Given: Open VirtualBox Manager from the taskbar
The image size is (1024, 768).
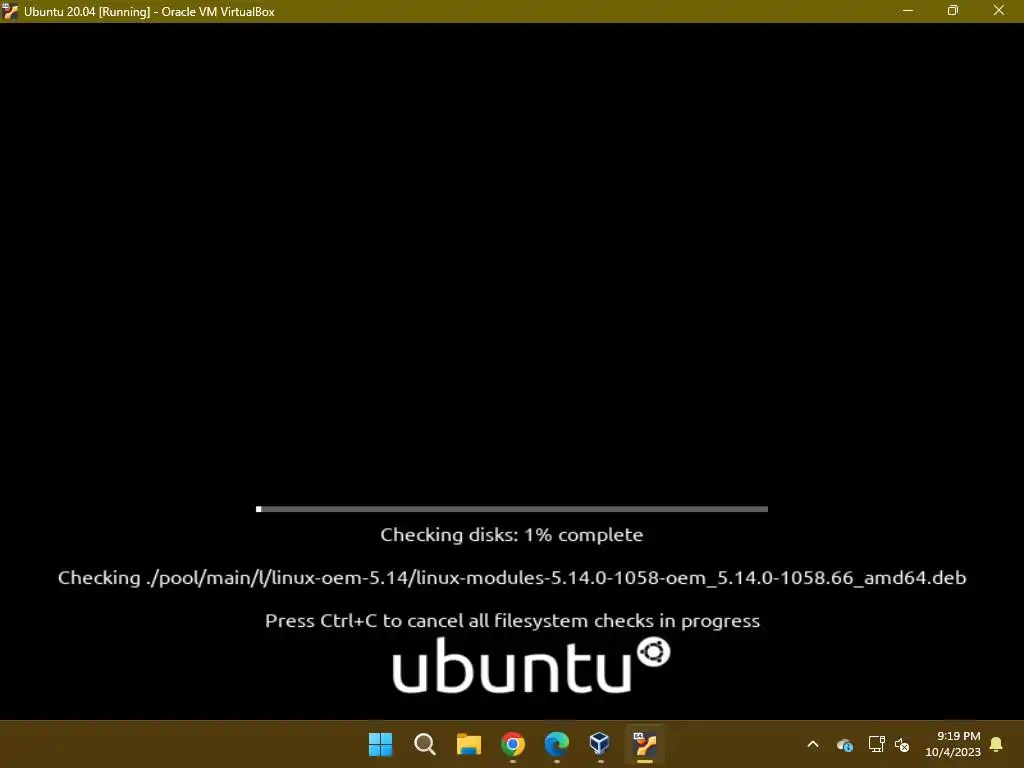Looking at the screenshot, I should coord(600,744).
